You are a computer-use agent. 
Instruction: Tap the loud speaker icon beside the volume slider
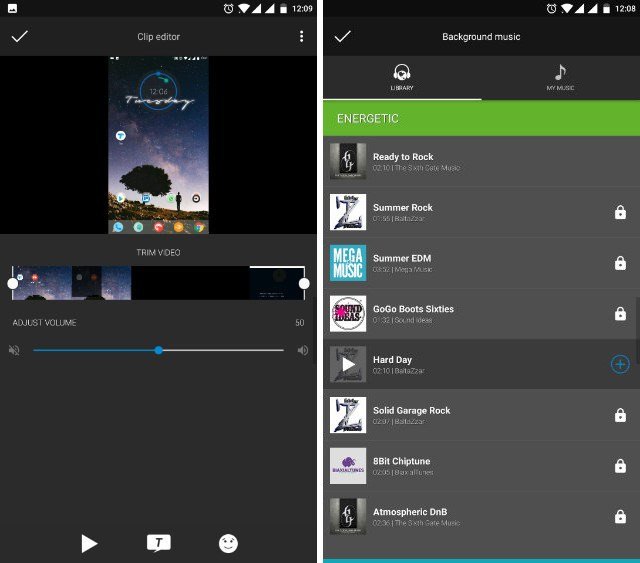tap(303, 350)
